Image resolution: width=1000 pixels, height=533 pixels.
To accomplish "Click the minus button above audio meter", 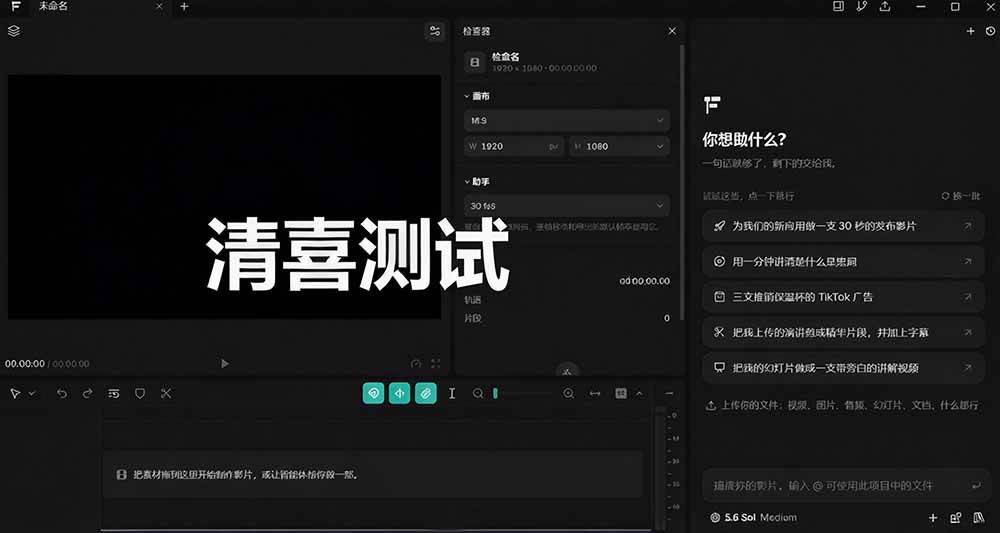I will pyautogui.click(x=669, y=393).
